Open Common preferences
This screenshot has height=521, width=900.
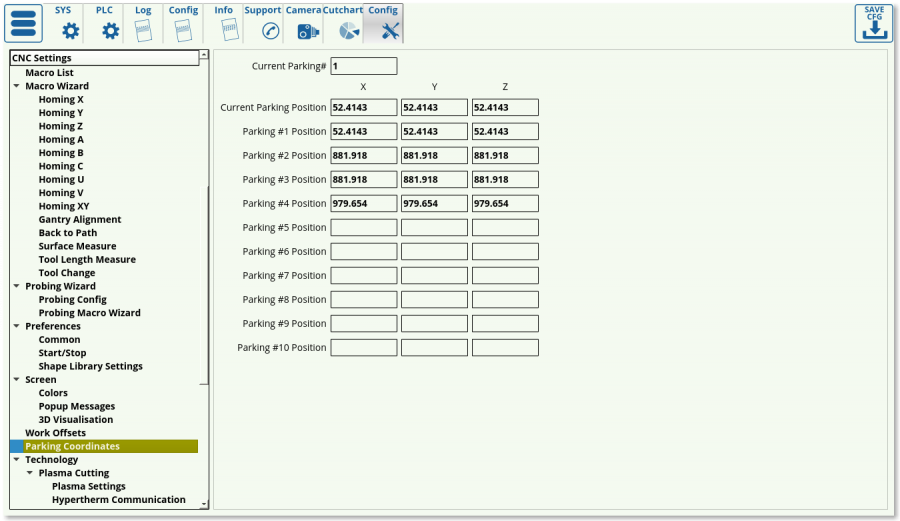point(59,340)
